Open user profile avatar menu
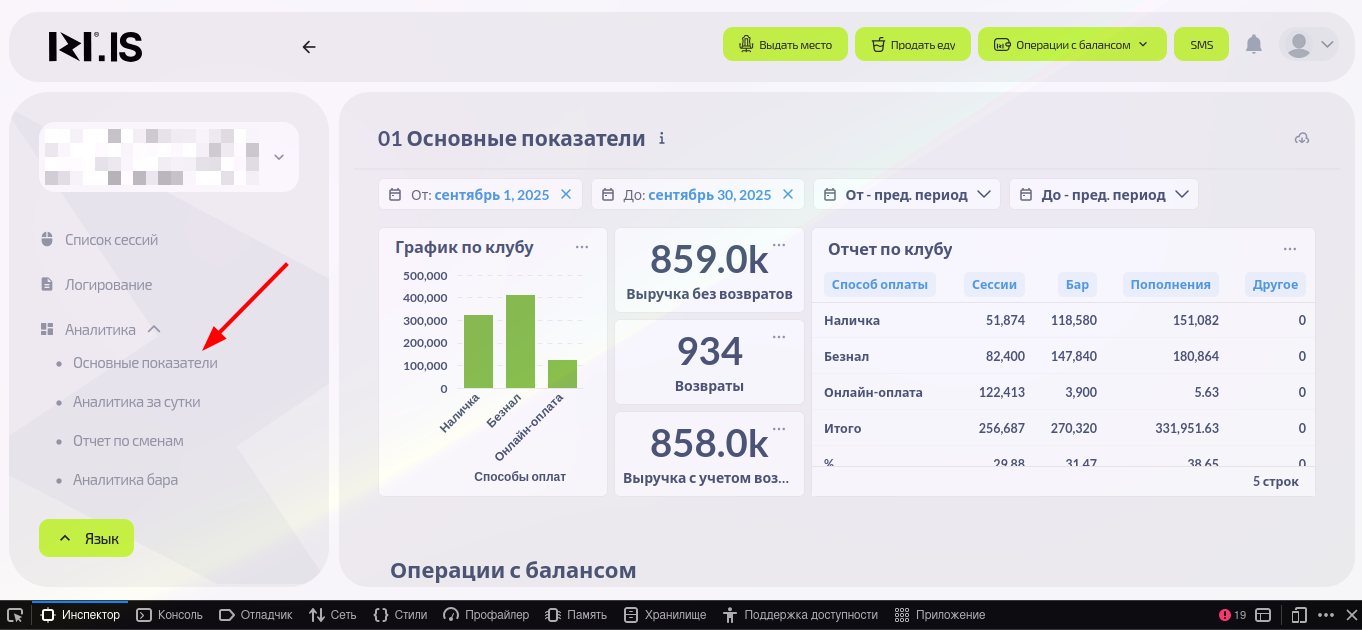The image size is (1362, 630). coord(1308,45)
